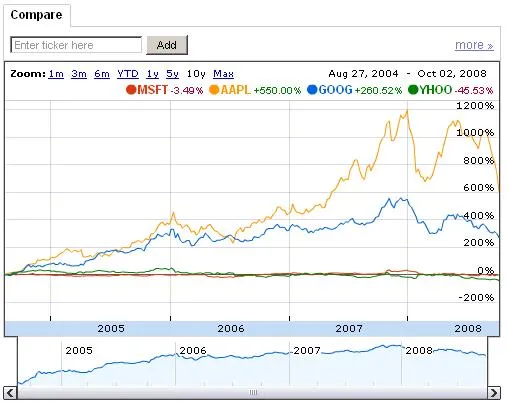Select the 10y zoom option
508x406 pixels.
(x=196, y=74)
